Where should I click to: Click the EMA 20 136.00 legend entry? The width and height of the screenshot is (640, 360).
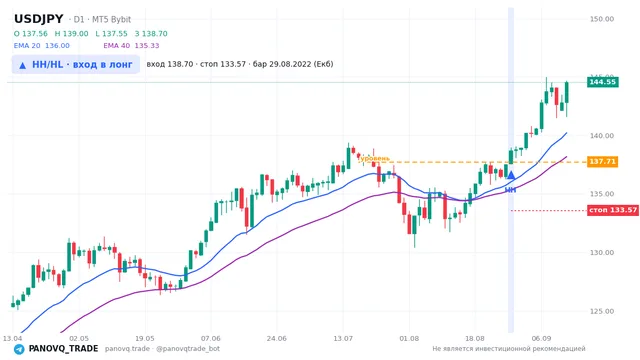coord(42,46)
